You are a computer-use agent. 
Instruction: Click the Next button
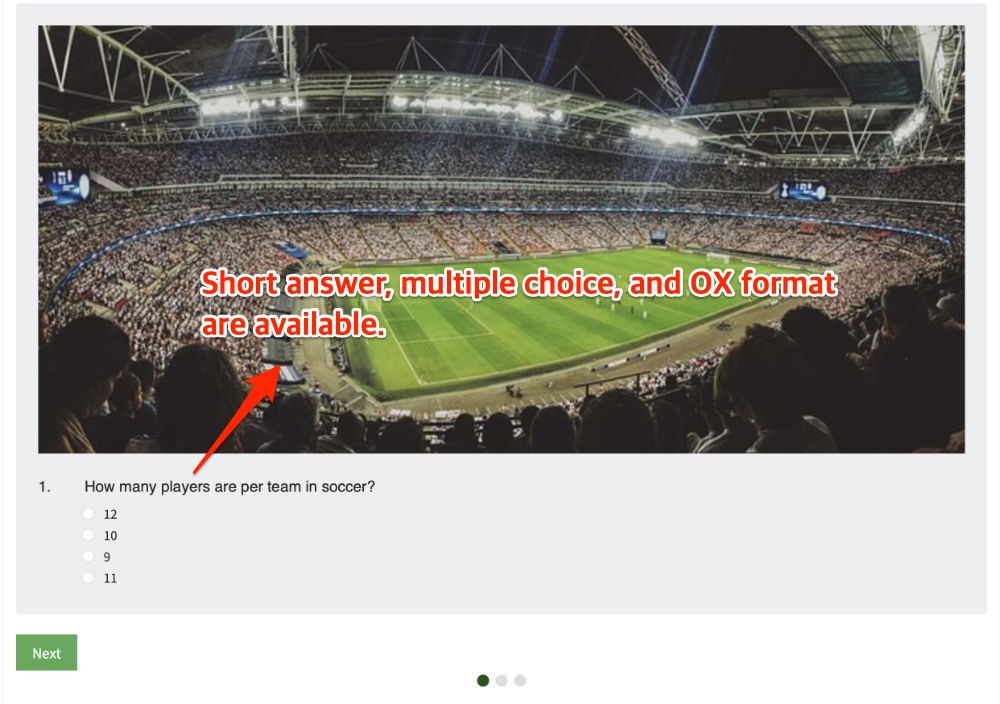pyautogui.click(x=47, y=652)
